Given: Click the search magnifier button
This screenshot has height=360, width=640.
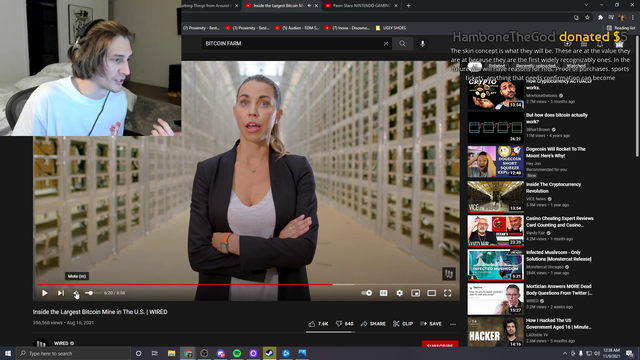Looking at the screenshot, I should click(402, 44).
